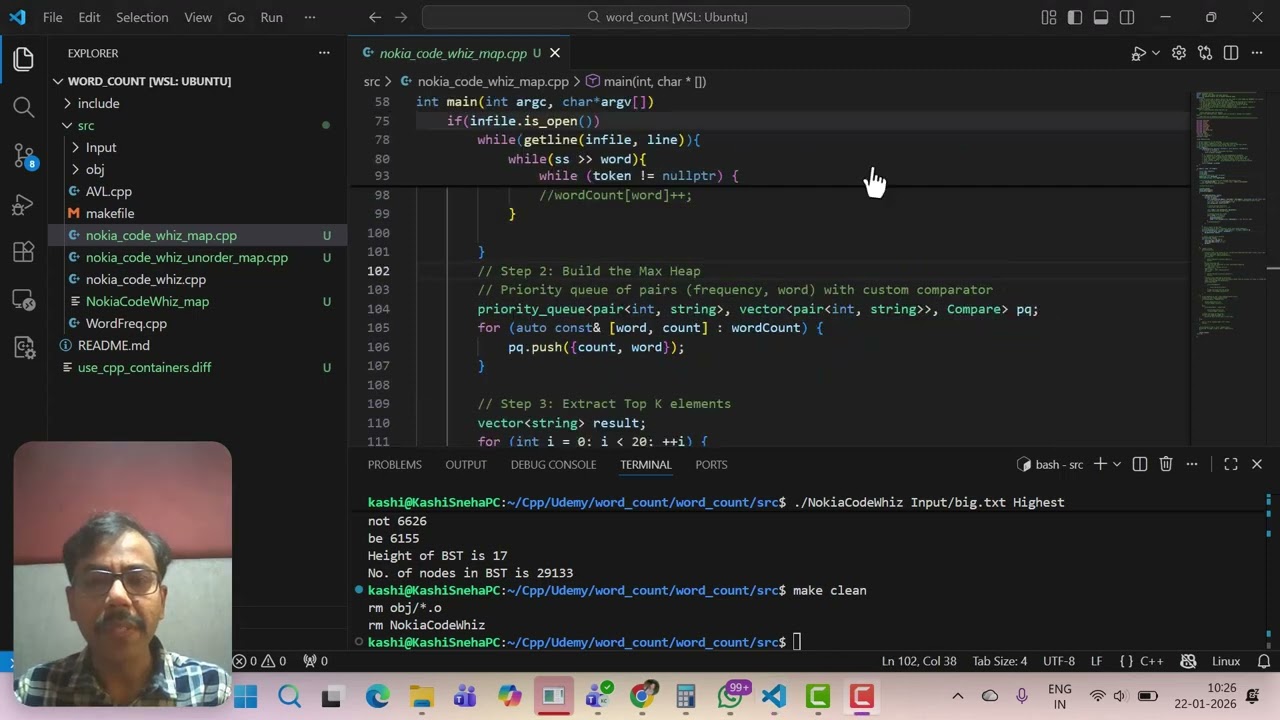Open the Selection menu
Screen dimensions: 1280x720
[x=142, y=17]
